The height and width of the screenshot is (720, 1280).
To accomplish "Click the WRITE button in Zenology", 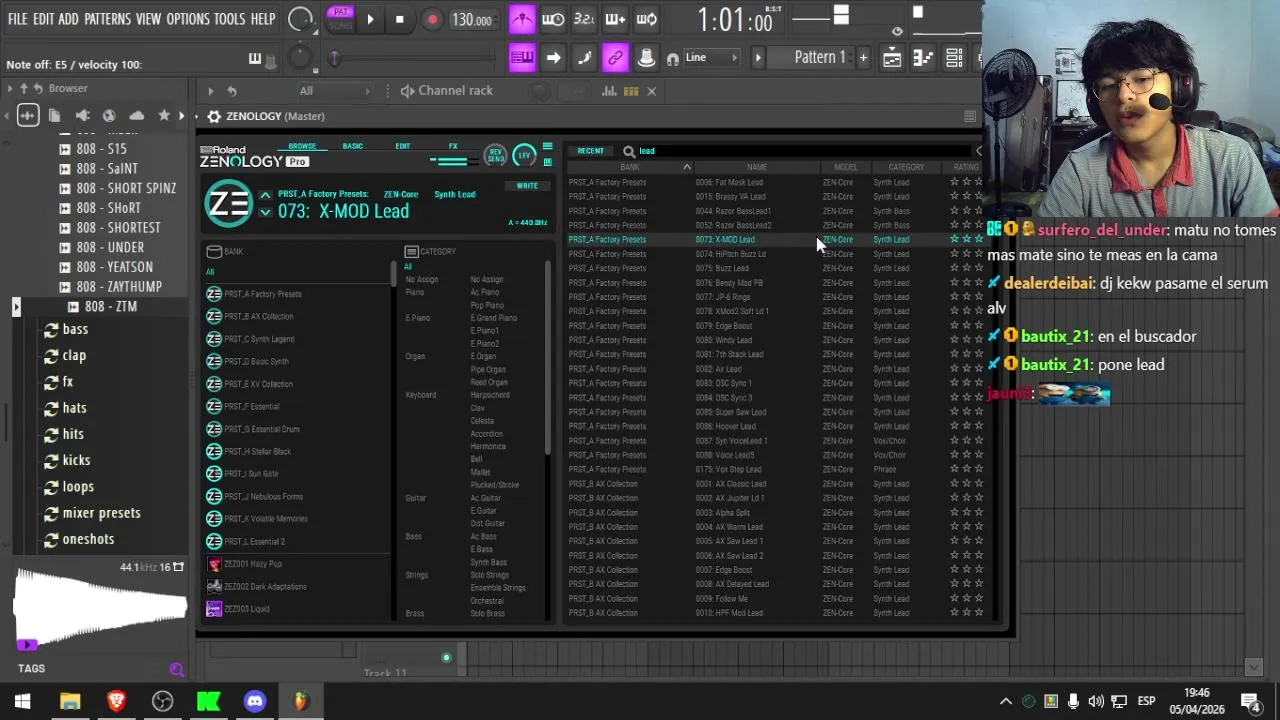I will 527,186.
